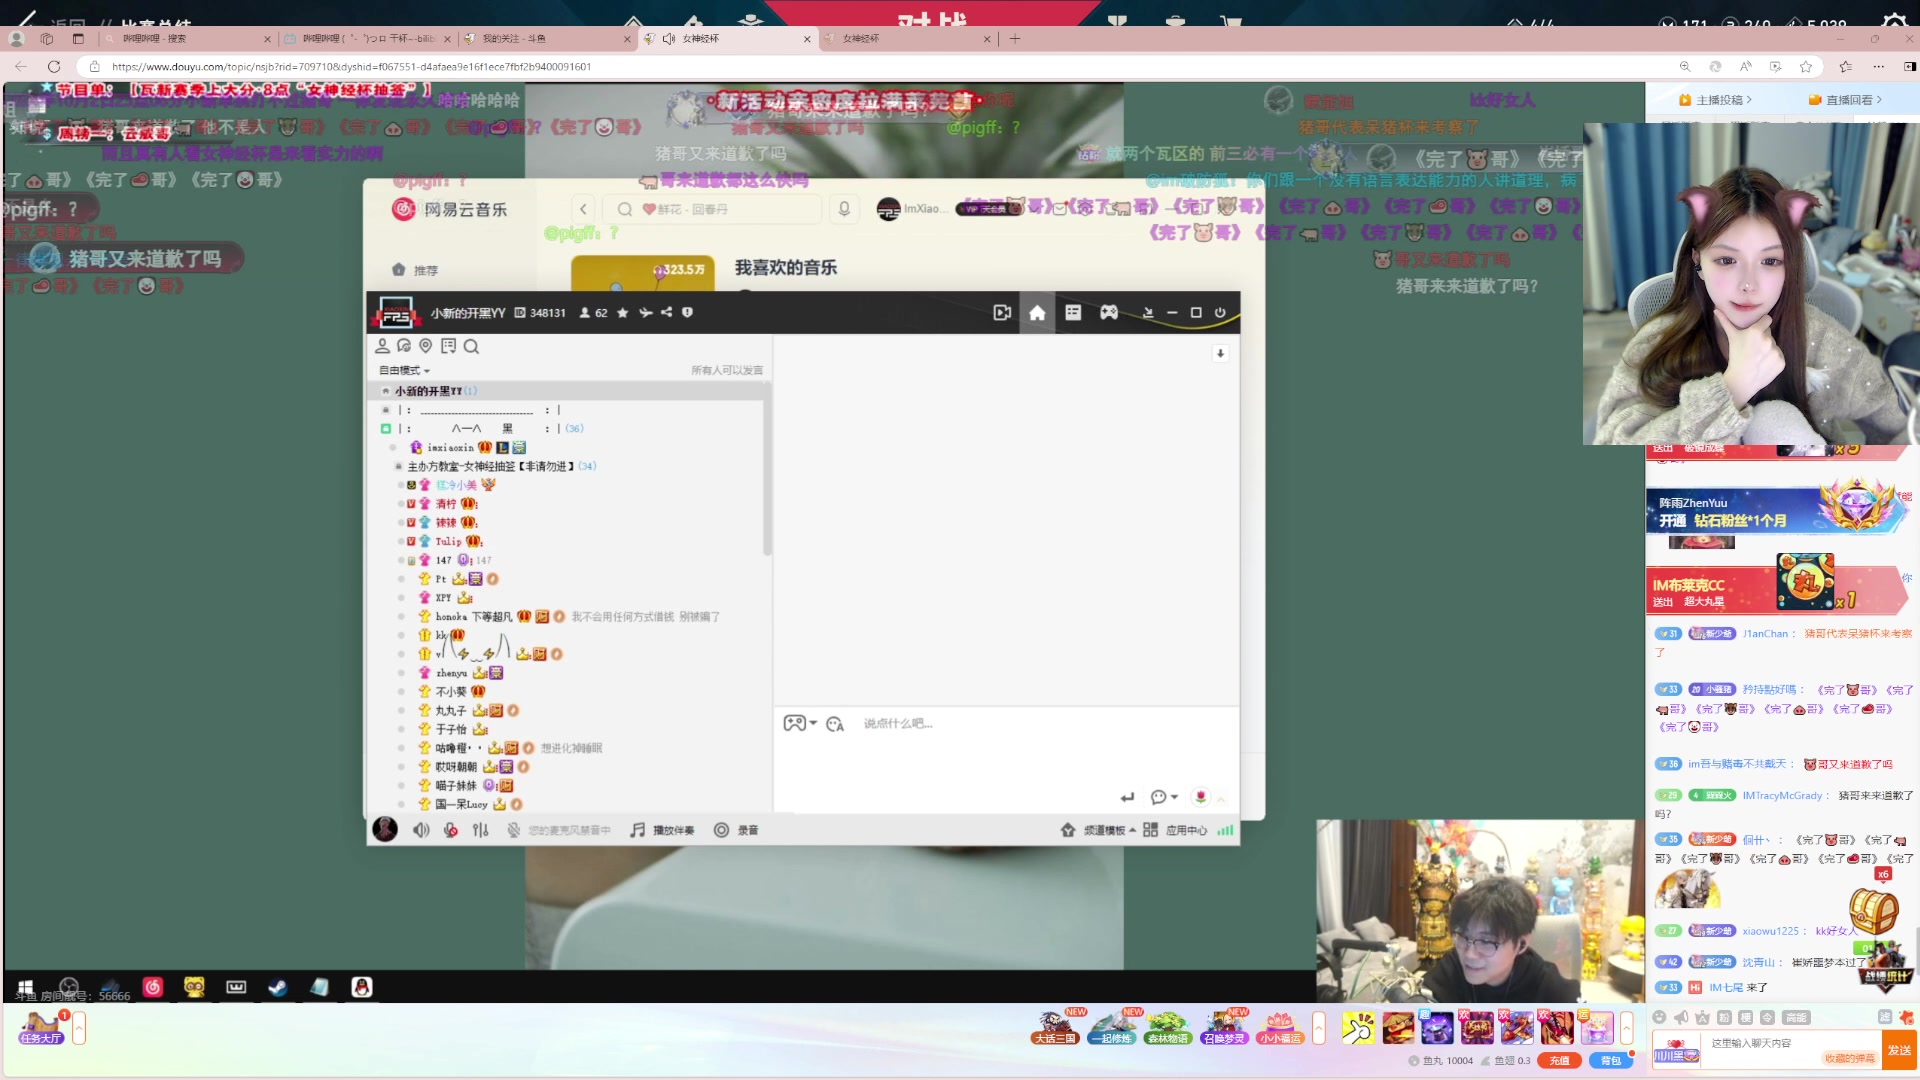The height and width of the screenshot is (1080, 1920).
Task: Click 发送 send button in Douyu chat
Action: point(1899,1050)
